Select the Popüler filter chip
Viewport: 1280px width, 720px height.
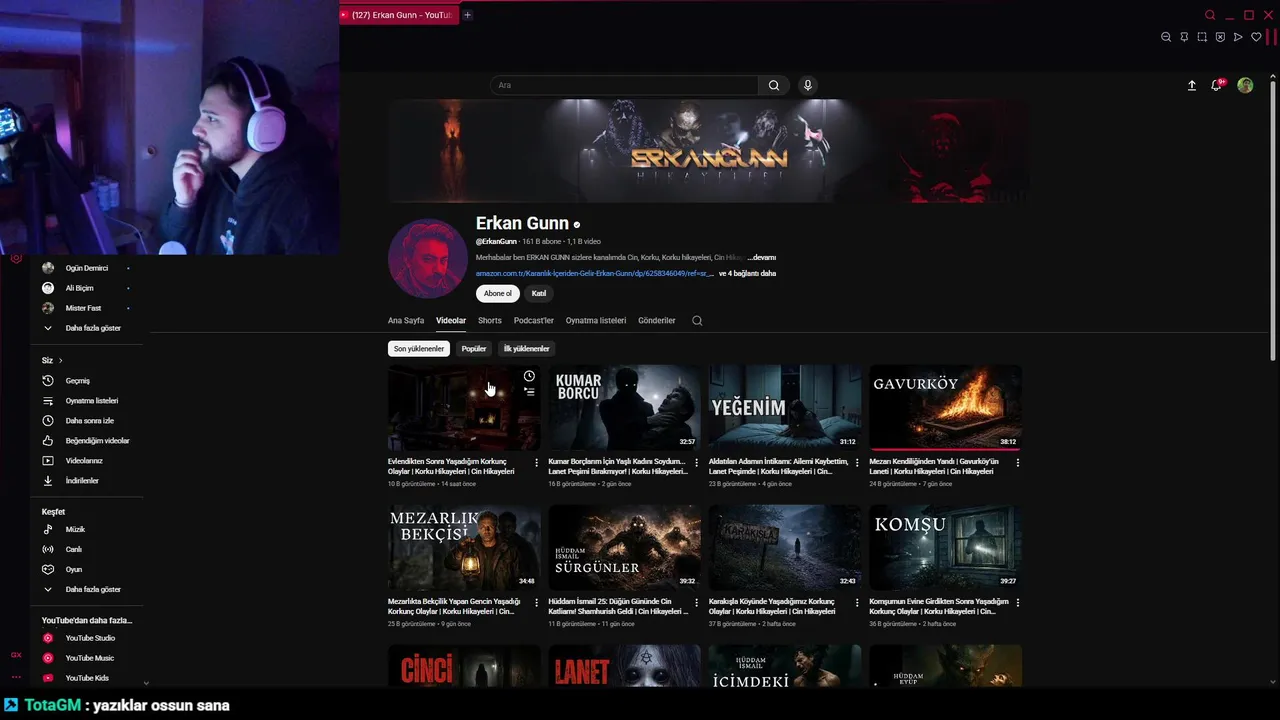tap(474, 349)
